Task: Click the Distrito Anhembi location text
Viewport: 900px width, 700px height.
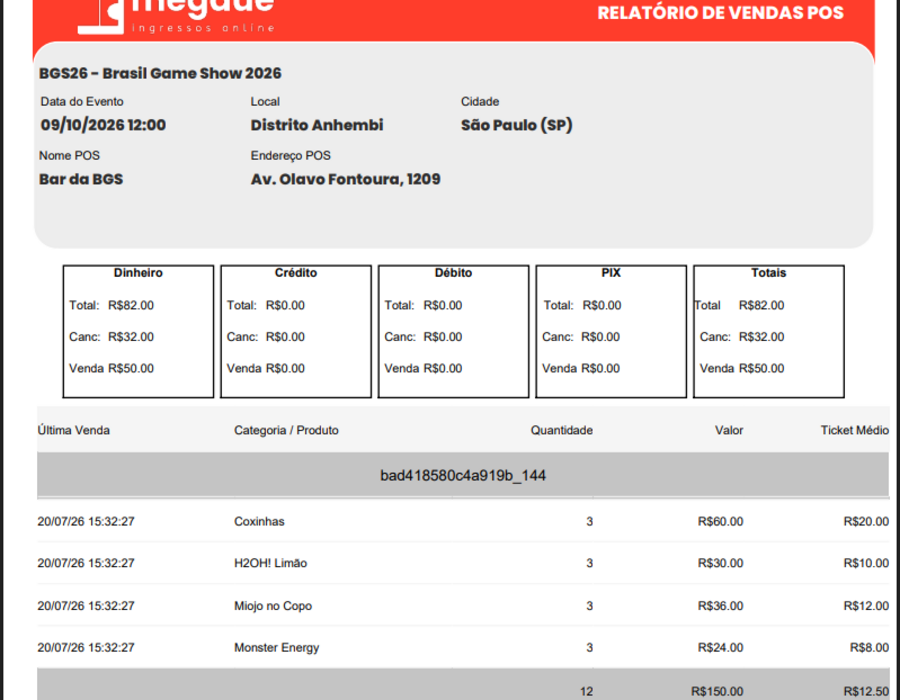Action: click(317, 125)
